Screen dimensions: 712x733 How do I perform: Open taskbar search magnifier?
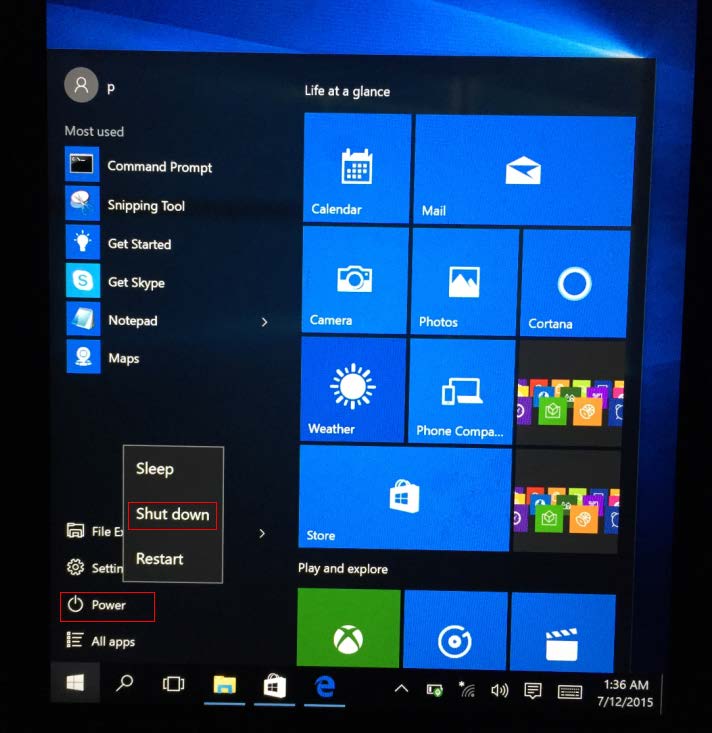click(x=124, y=683)
